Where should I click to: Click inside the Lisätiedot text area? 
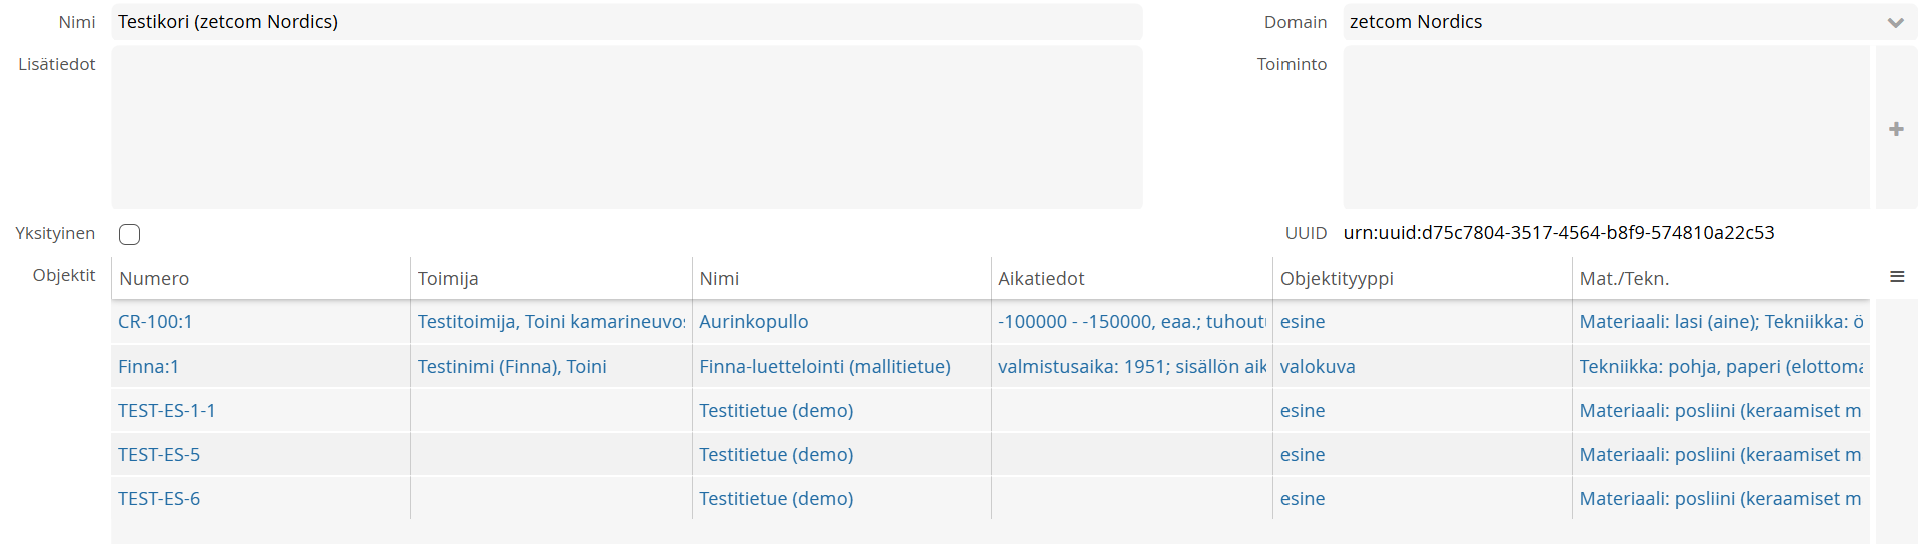coord(627,127)
